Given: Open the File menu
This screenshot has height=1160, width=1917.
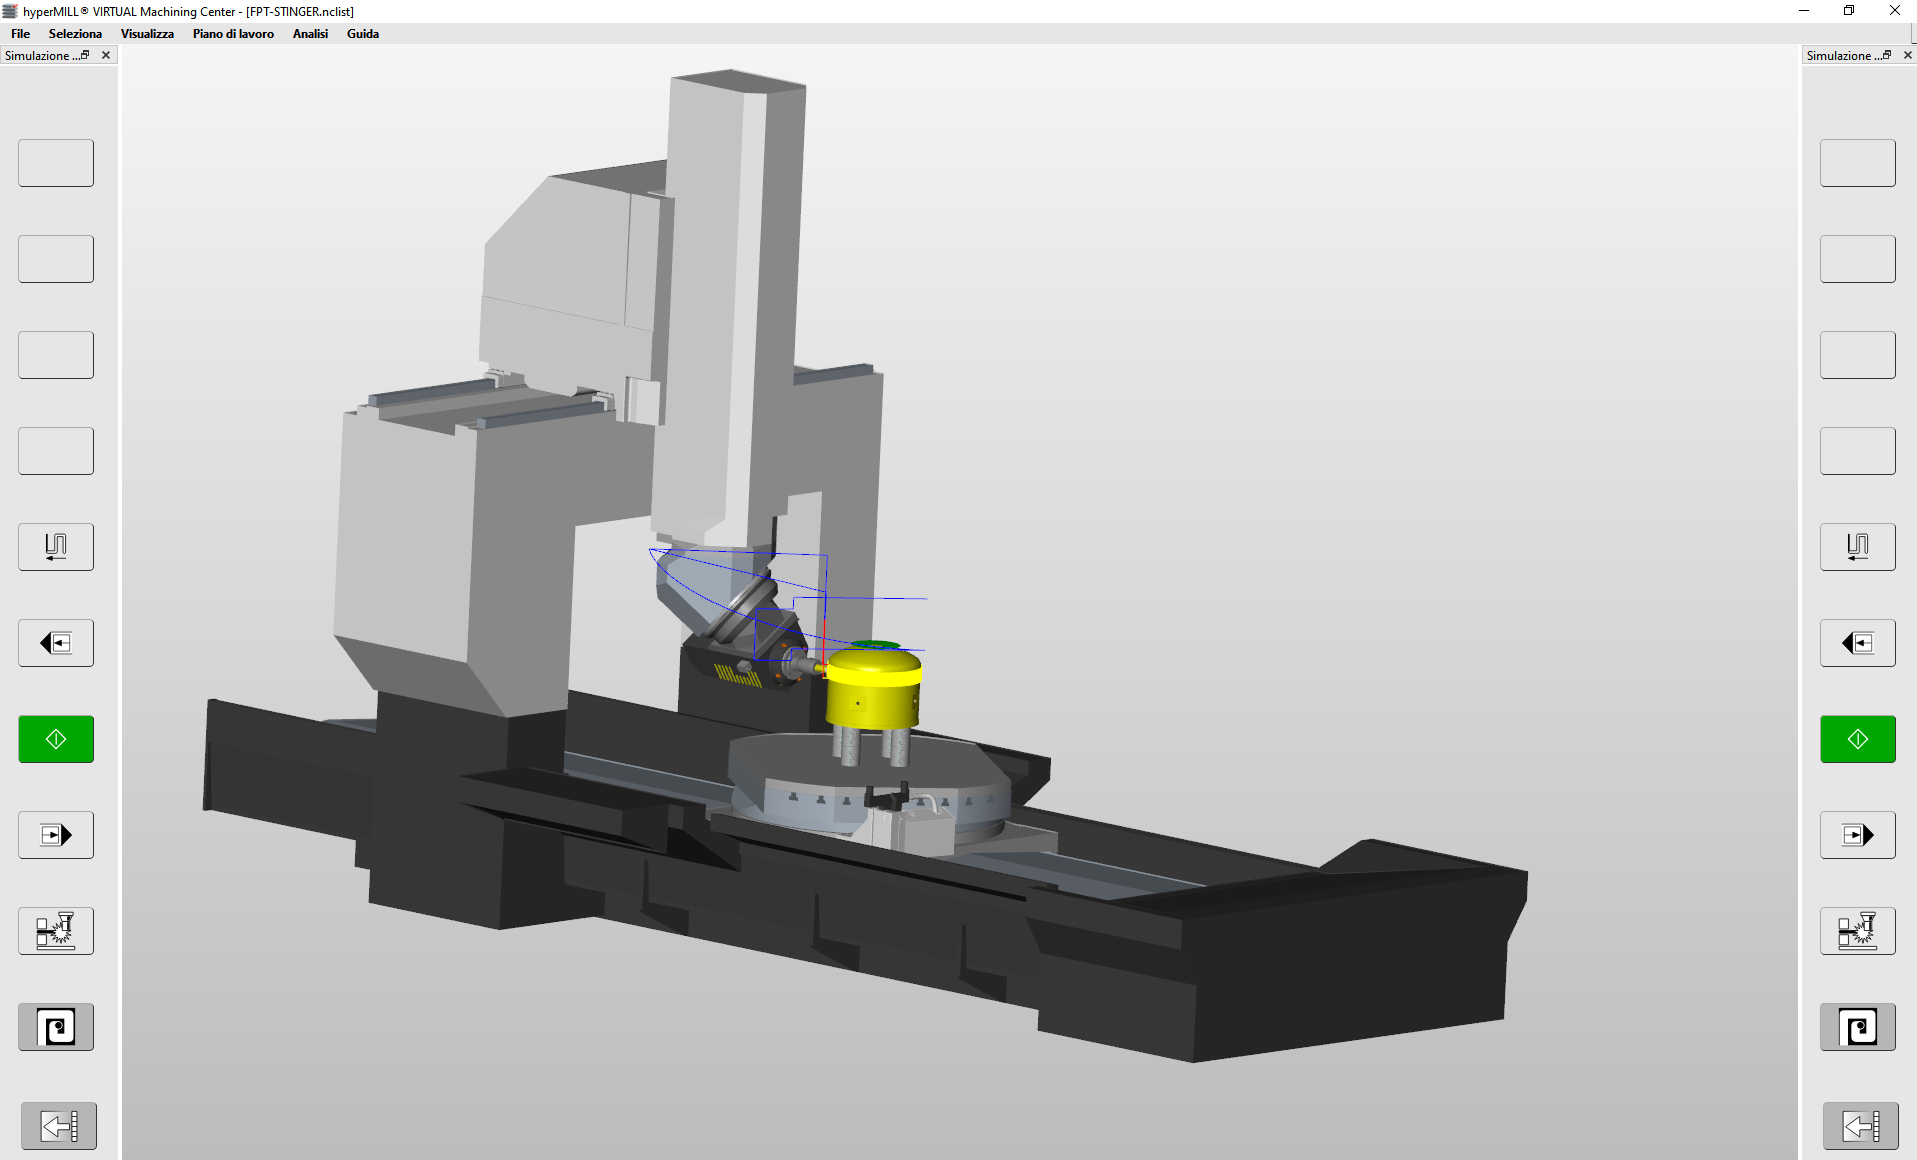Looking at the screenshot, I should tap(20, 33).
